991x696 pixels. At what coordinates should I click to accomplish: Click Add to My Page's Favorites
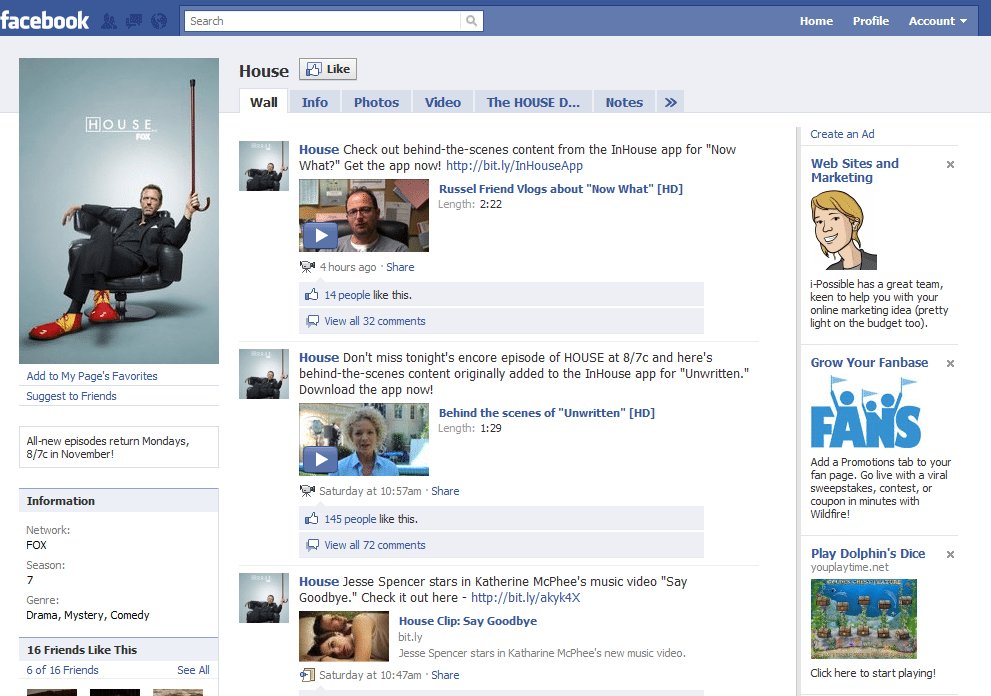click(92, 376)
